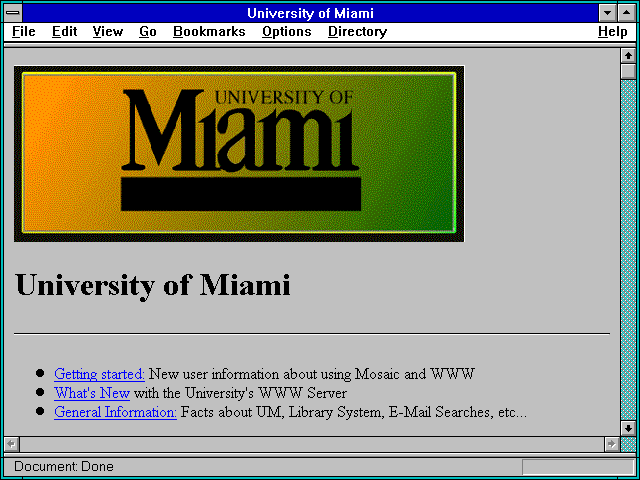Minimize the University of Miami window

coord(607,13)
